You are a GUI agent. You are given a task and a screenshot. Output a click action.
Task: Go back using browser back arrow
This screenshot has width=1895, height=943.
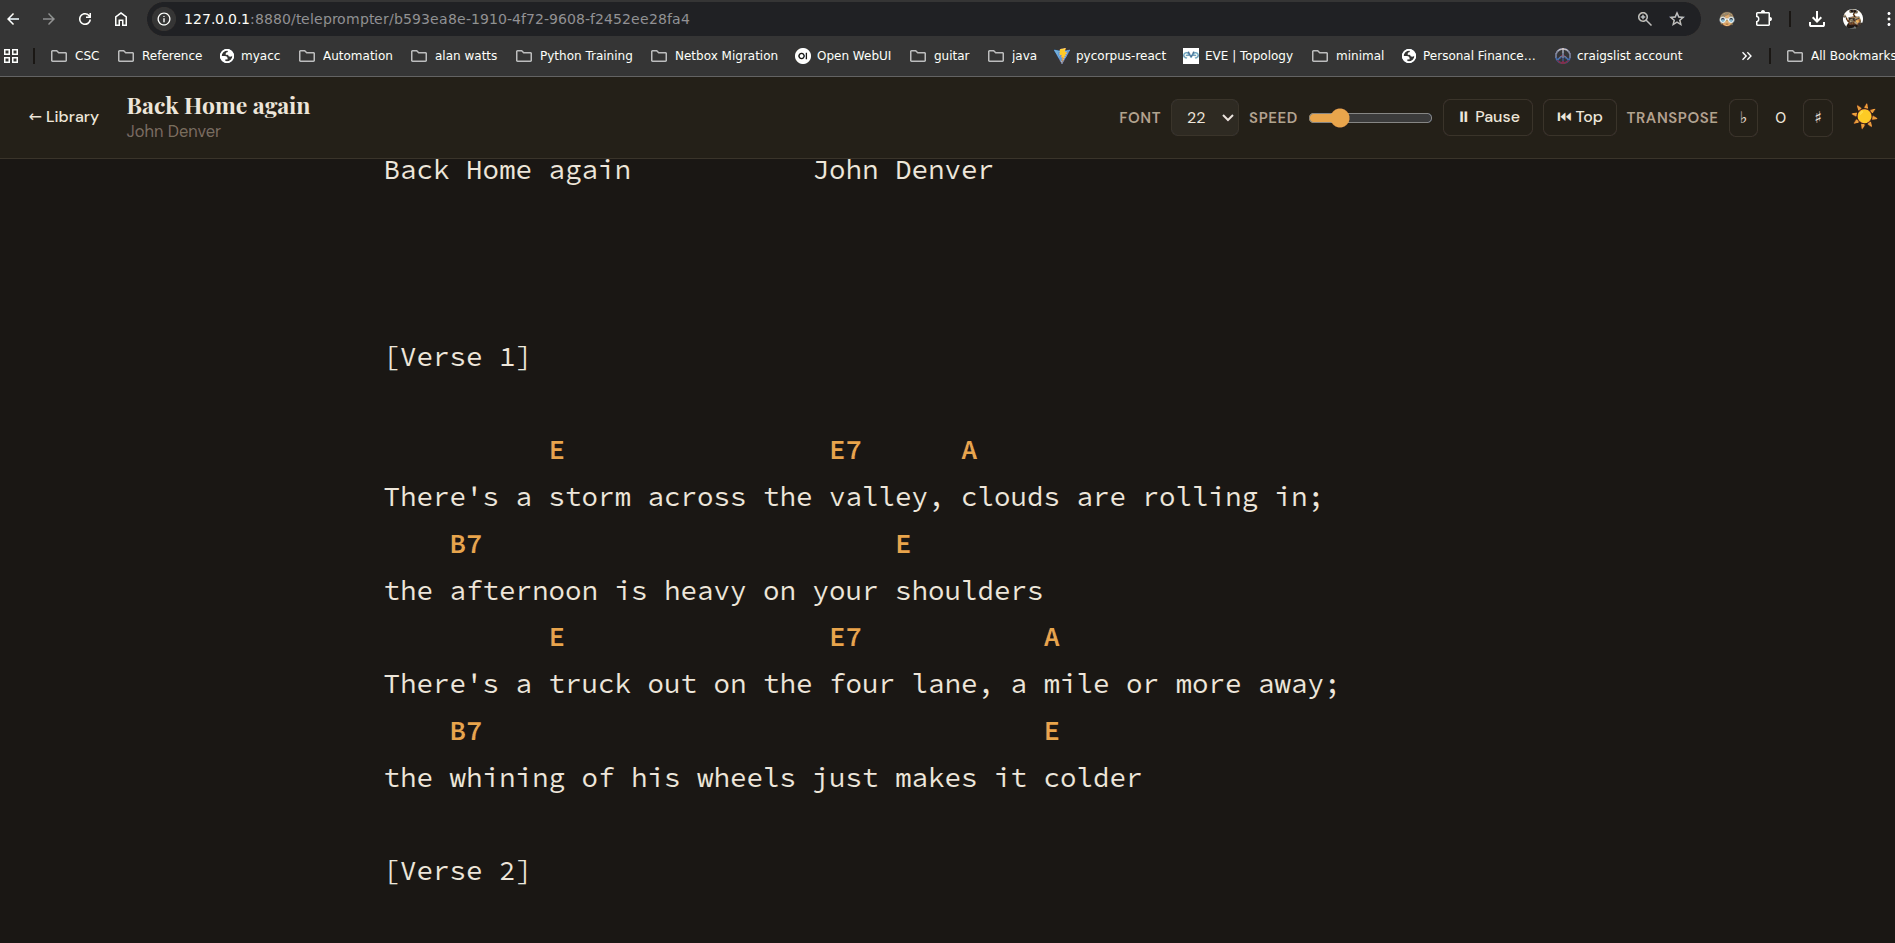[14, 19]
